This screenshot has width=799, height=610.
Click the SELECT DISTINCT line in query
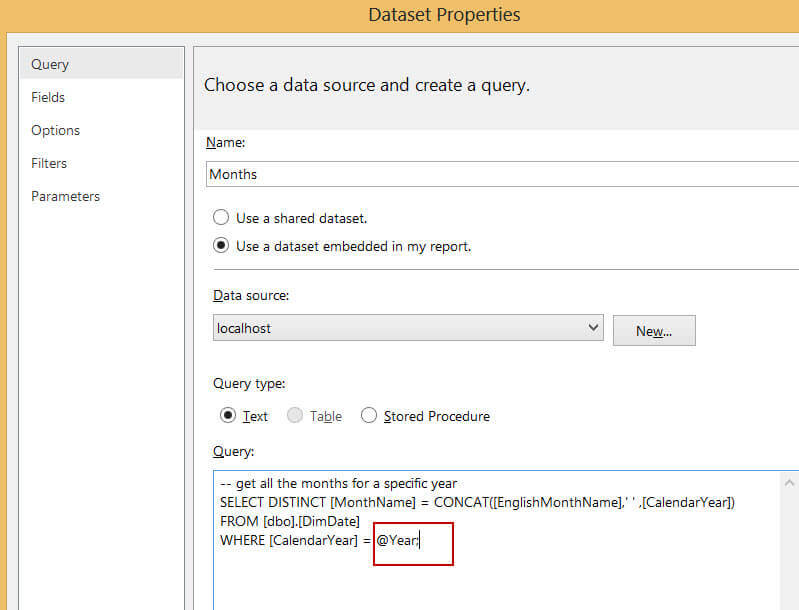tap(476, 503)
